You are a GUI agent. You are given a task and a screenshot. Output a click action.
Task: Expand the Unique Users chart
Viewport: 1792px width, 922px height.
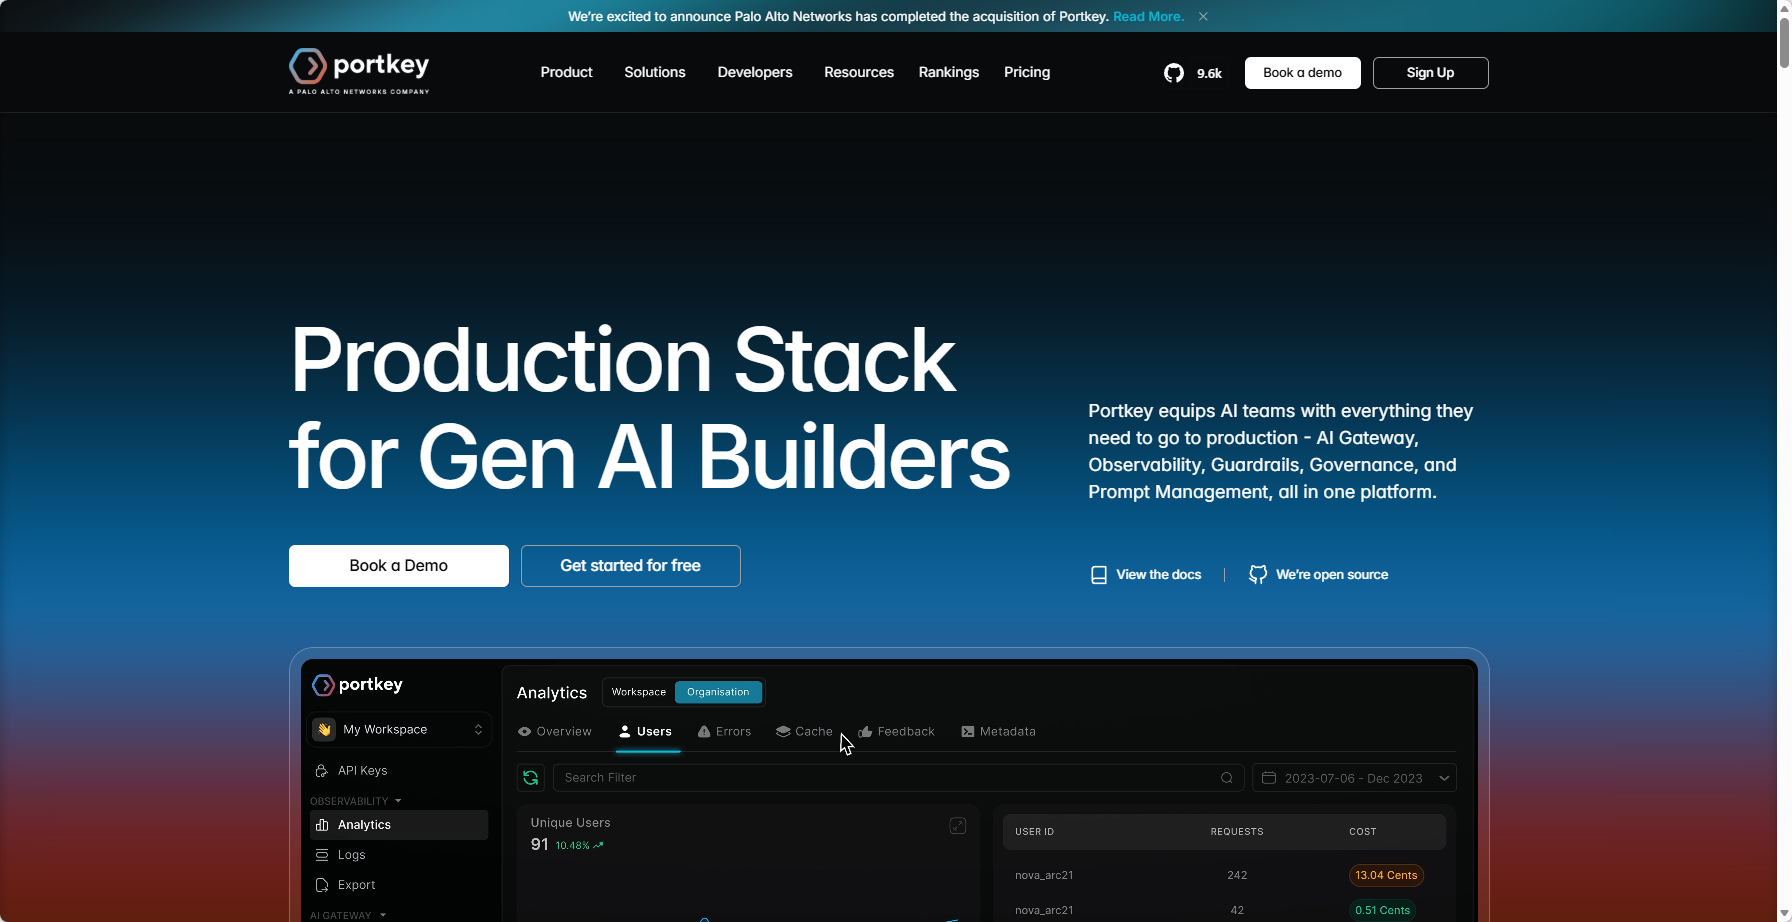958,825
